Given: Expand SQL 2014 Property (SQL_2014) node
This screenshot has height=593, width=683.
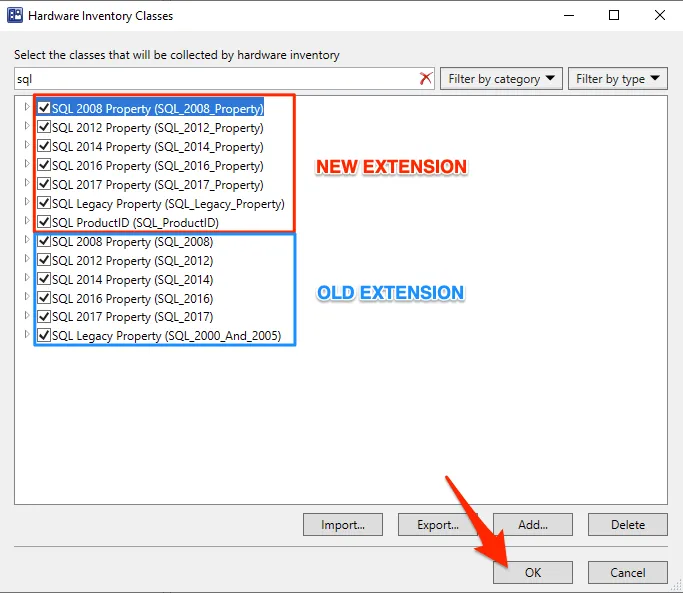Looking at the screenshot, I should pyautogui.click(x=27, y=278).
